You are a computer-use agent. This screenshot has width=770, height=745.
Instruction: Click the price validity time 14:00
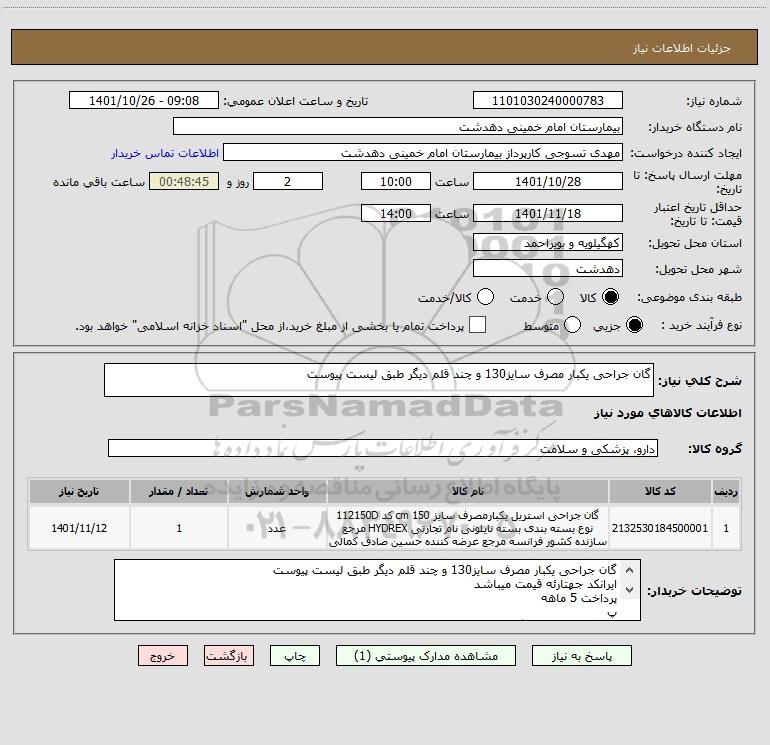click(396, 213)
